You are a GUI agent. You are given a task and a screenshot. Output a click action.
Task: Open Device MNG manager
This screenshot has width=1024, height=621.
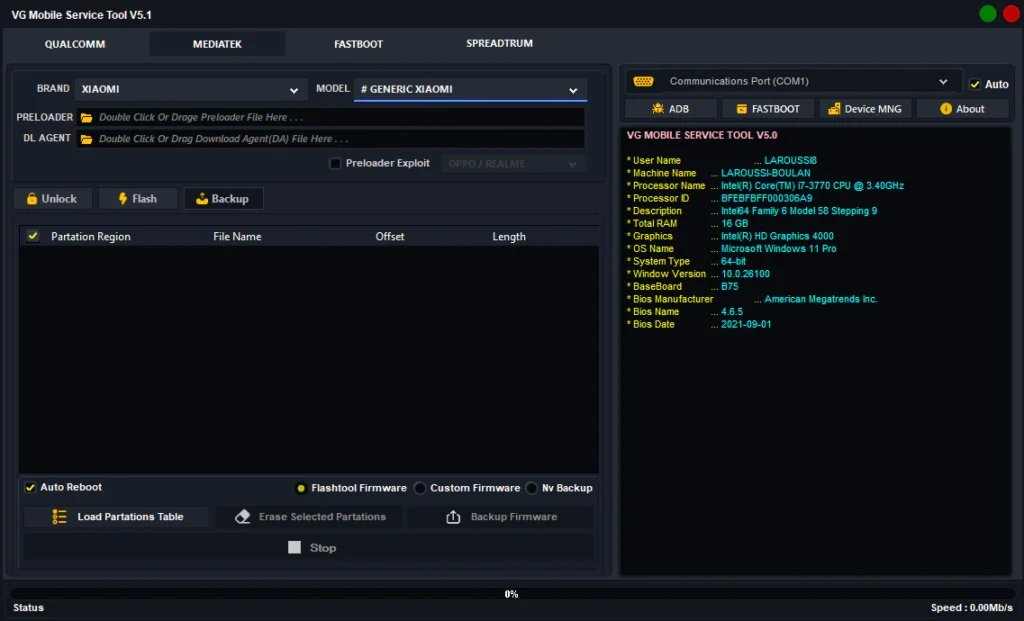click(x=865, y=109)
